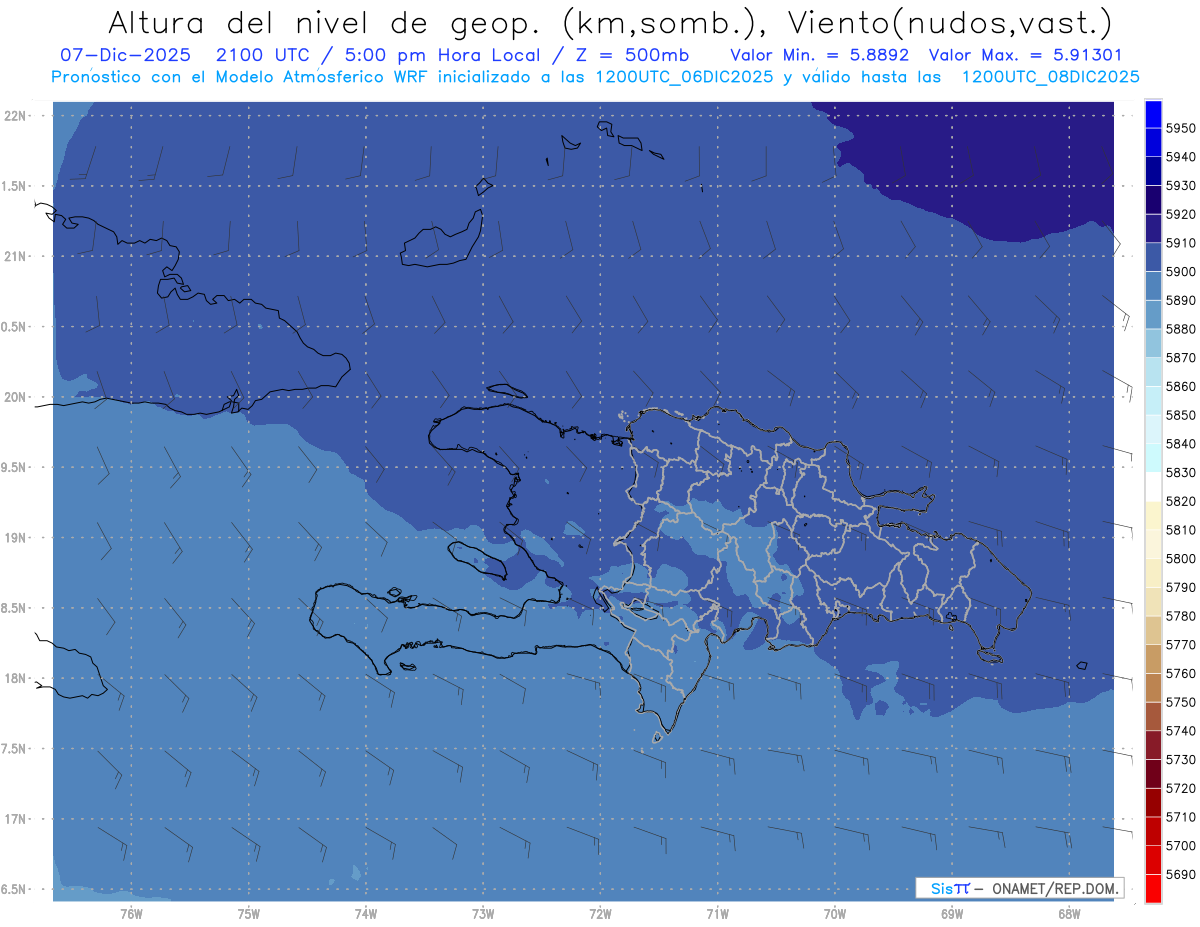The height and width of the screenshot is (927, 1200).
Task: Click the 5890 value on the color scale
Action: click(x=1181, y=300)
